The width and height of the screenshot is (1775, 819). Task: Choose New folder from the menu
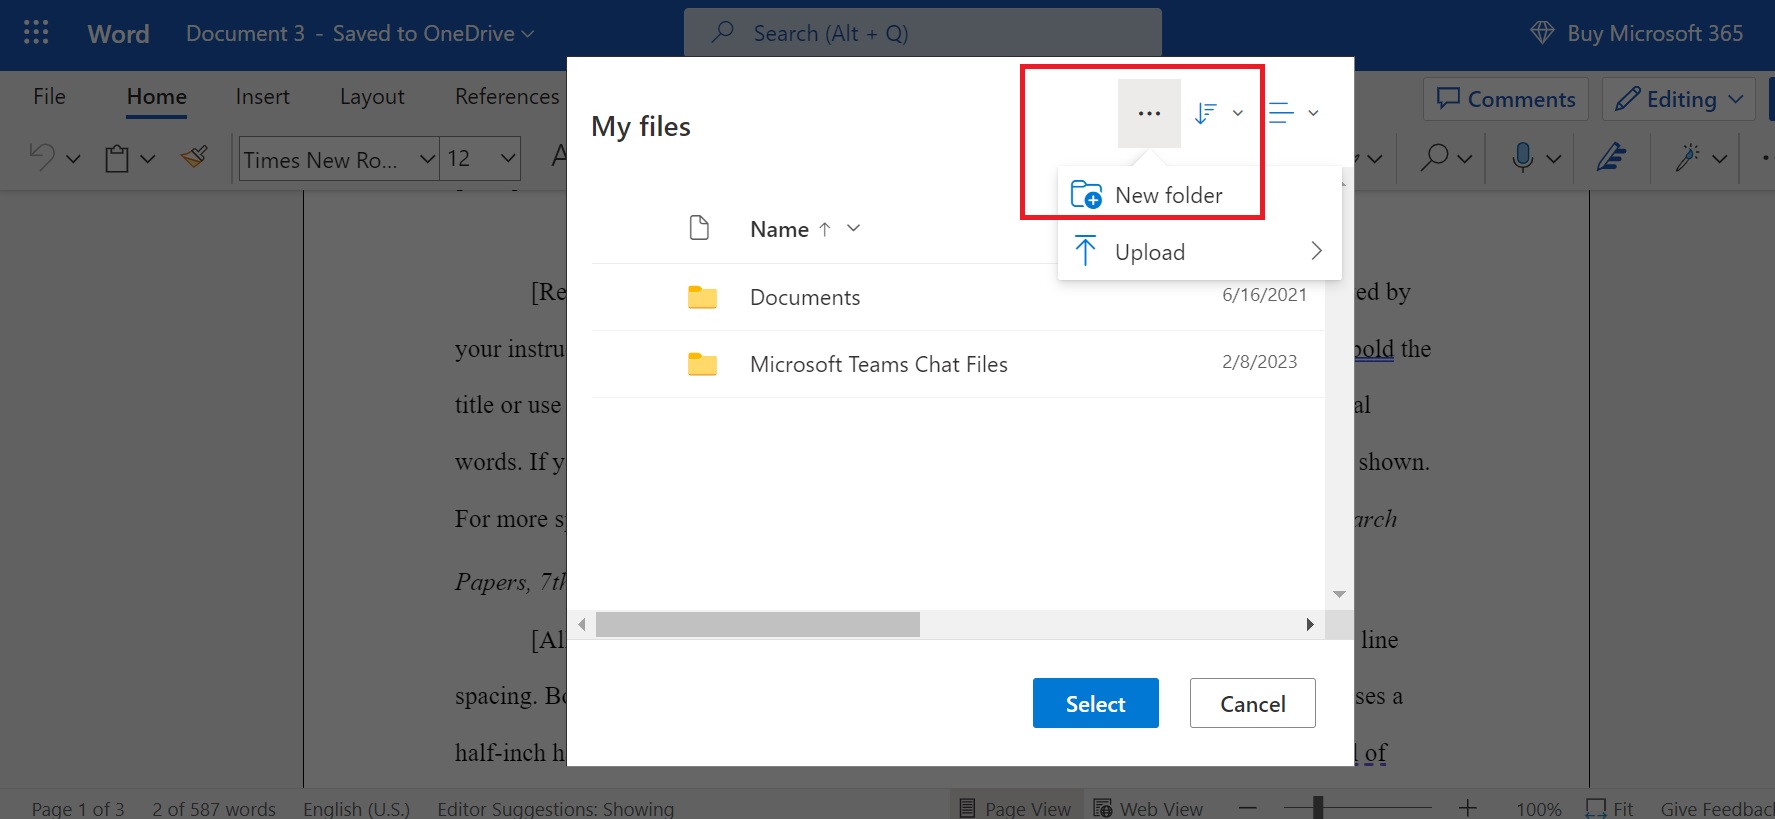pos(1168,195)
